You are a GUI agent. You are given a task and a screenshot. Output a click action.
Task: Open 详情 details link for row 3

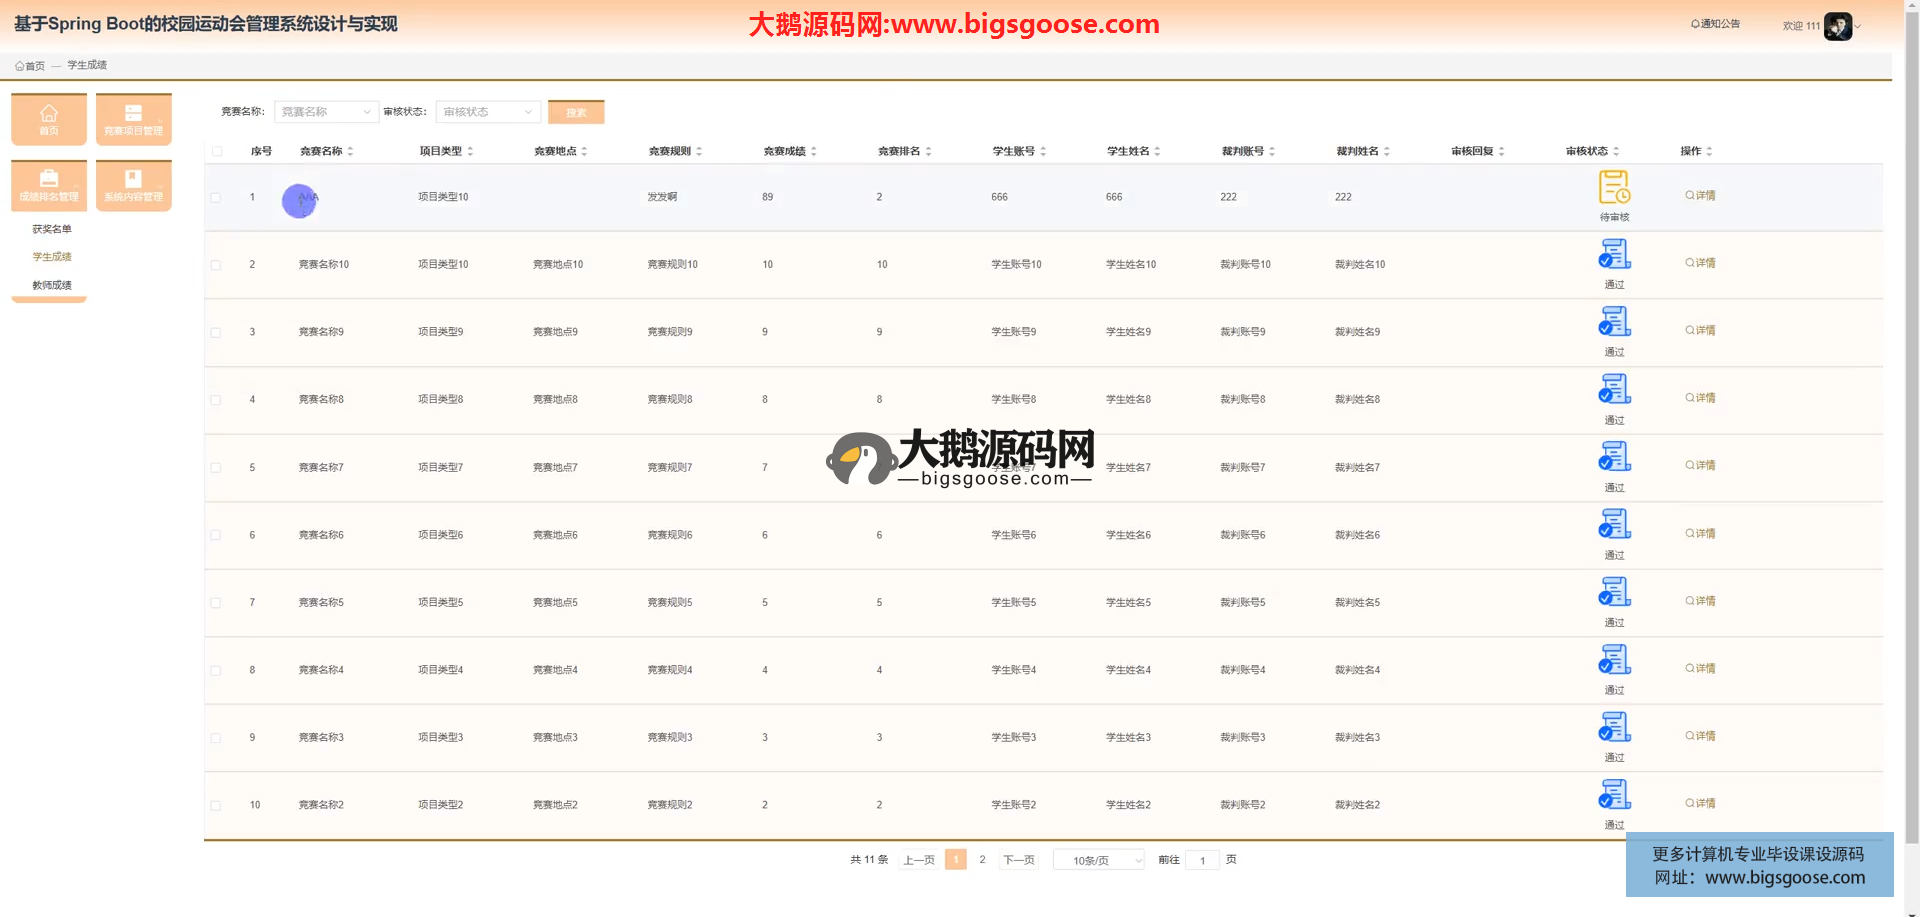1700,330
